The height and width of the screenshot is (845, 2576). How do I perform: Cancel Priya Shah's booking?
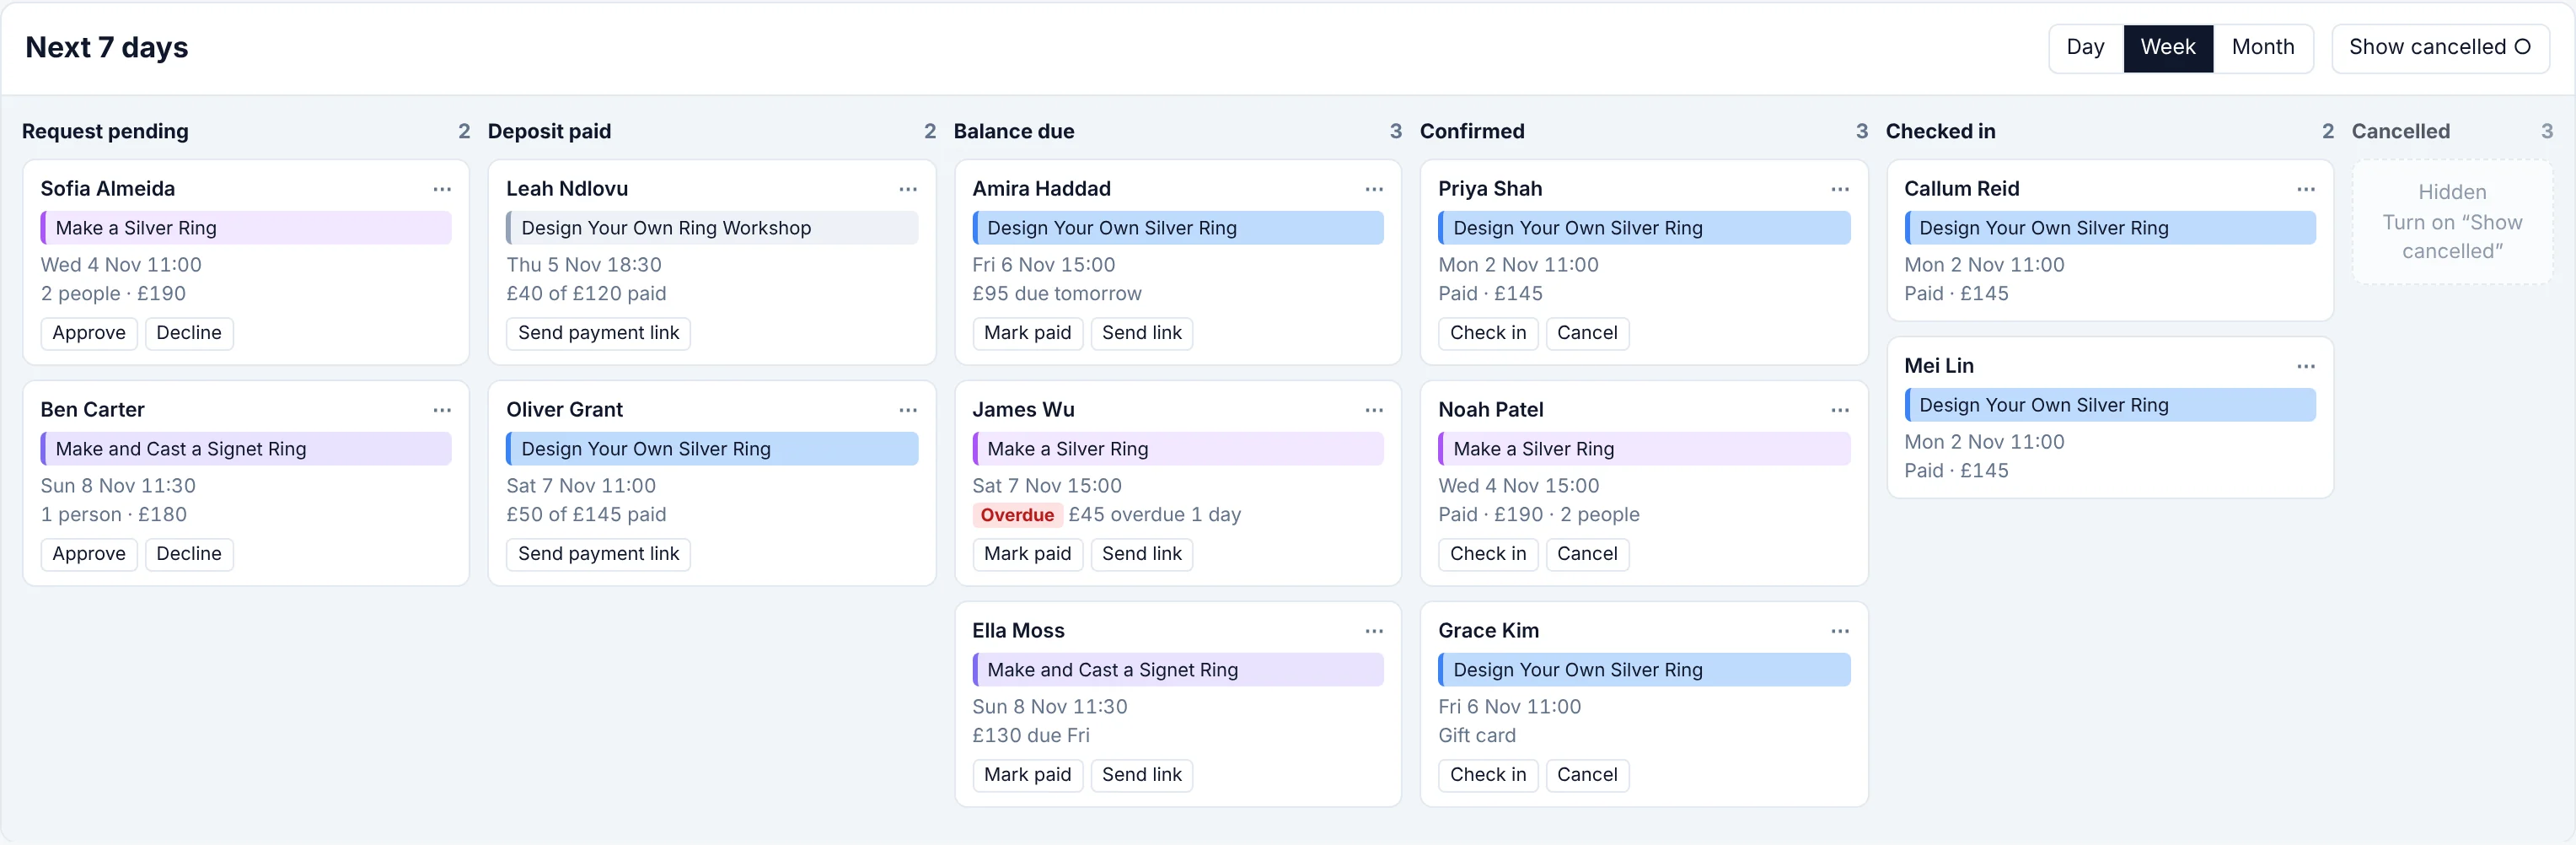1587,333
